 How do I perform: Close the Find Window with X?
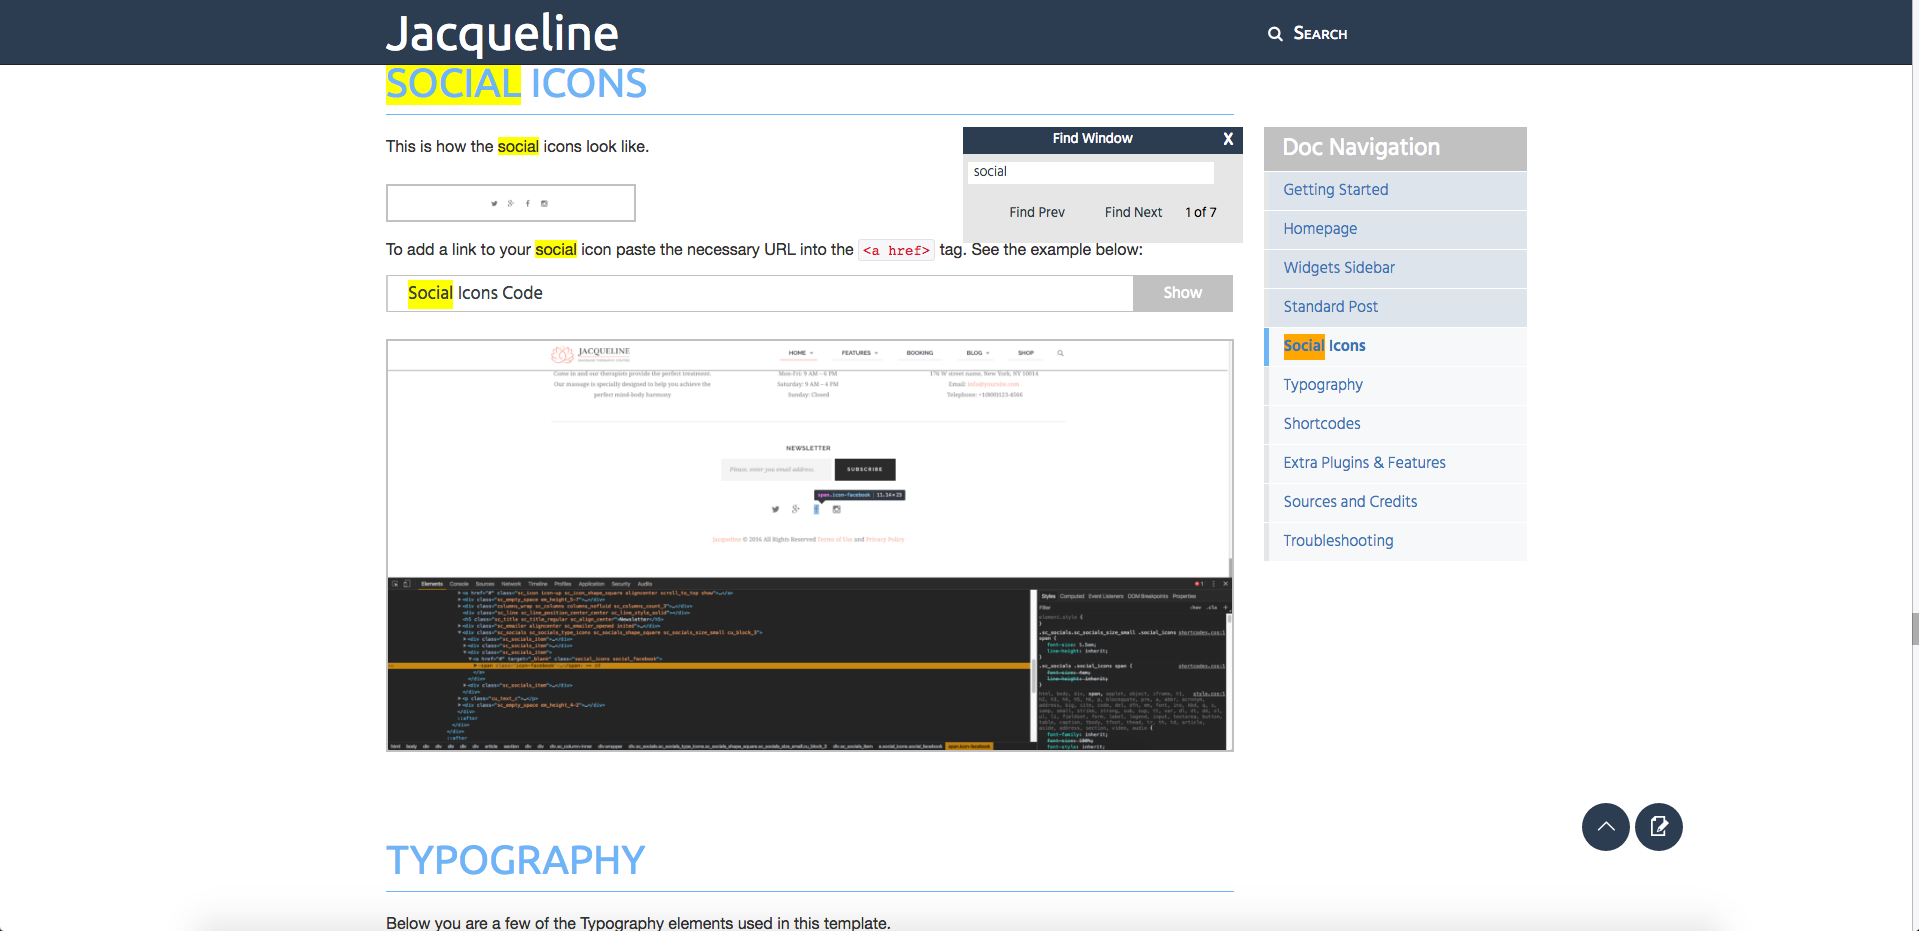click(1228, 139)
